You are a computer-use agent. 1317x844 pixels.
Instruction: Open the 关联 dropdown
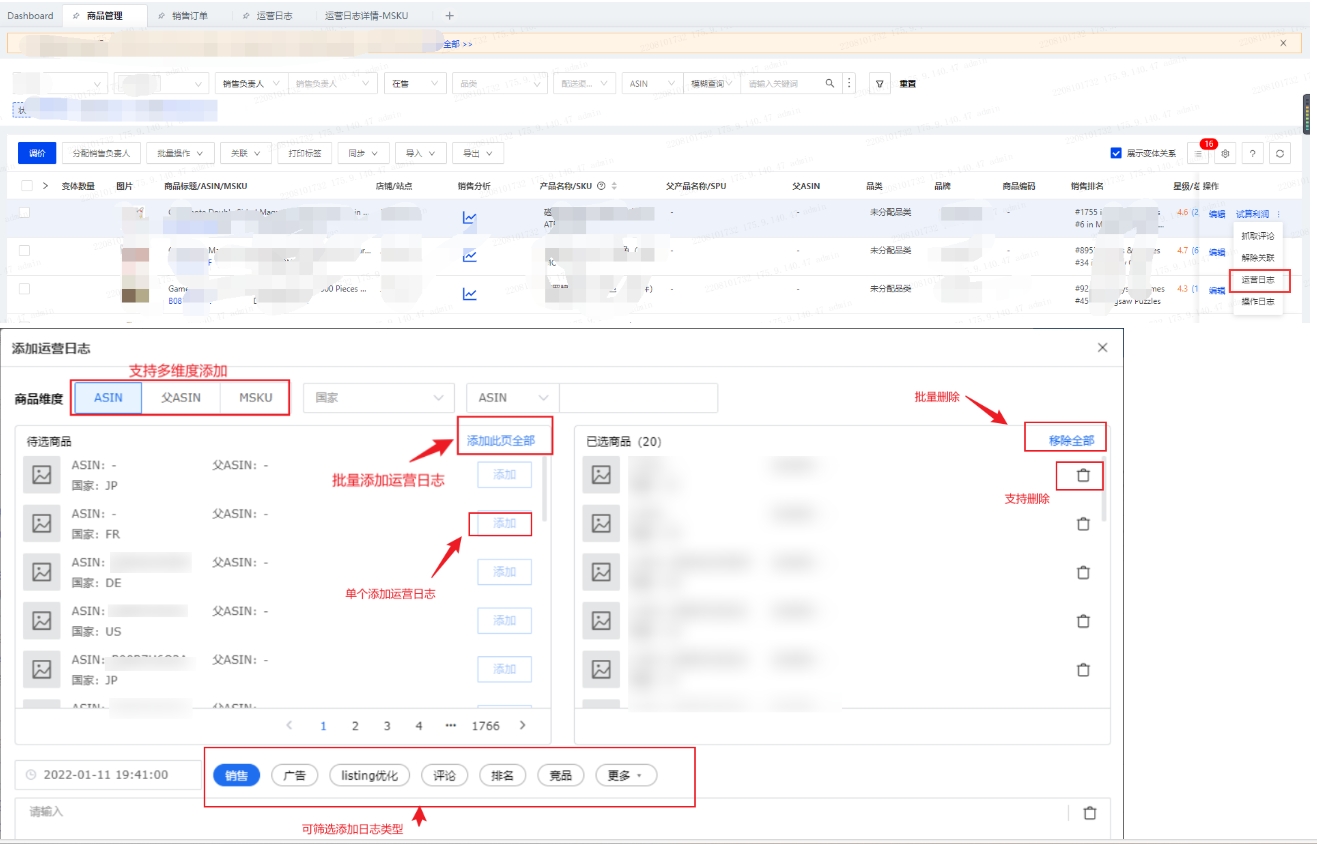pyautogui.click(x=245, y=153)
